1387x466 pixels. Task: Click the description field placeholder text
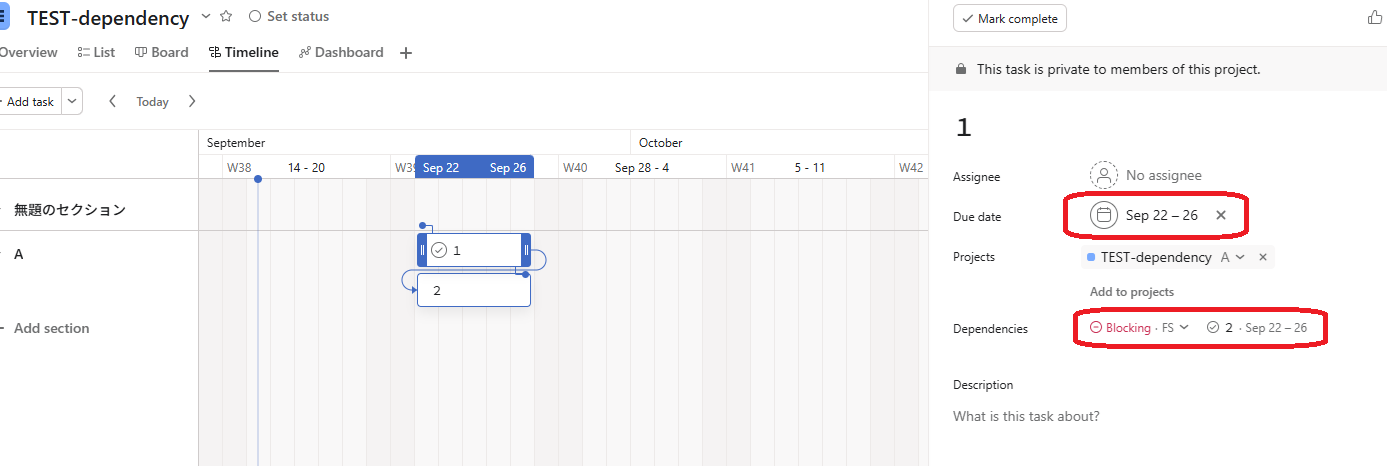[1026, 416]
